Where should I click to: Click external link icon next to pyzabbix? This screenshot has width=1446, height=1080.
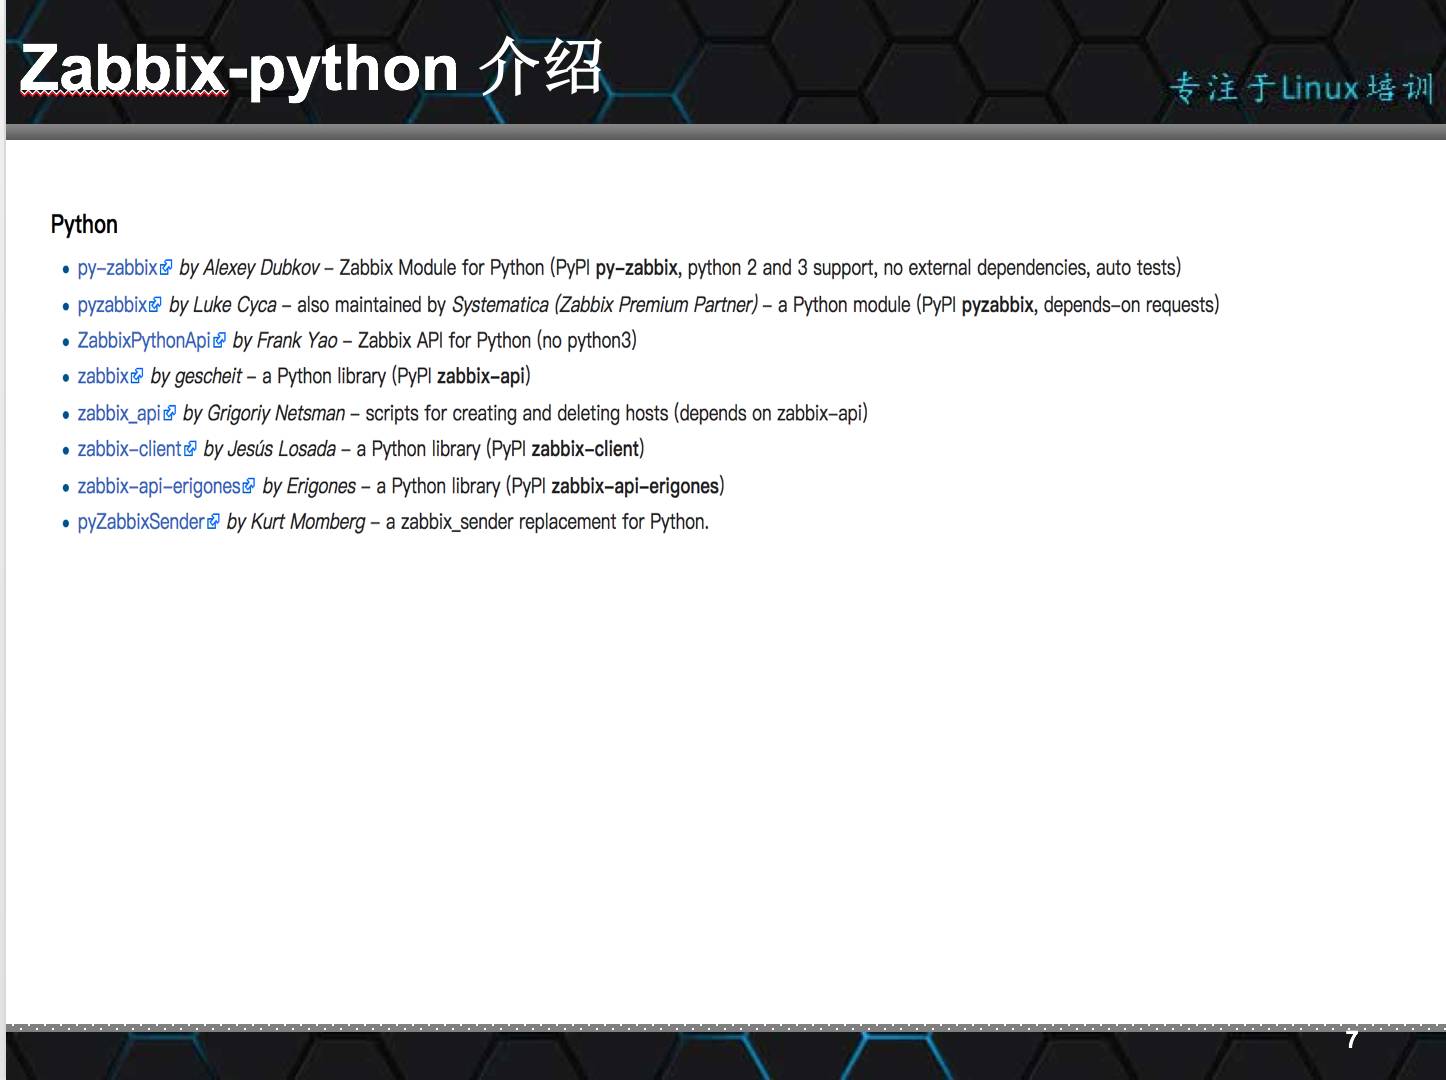point(155,305)
